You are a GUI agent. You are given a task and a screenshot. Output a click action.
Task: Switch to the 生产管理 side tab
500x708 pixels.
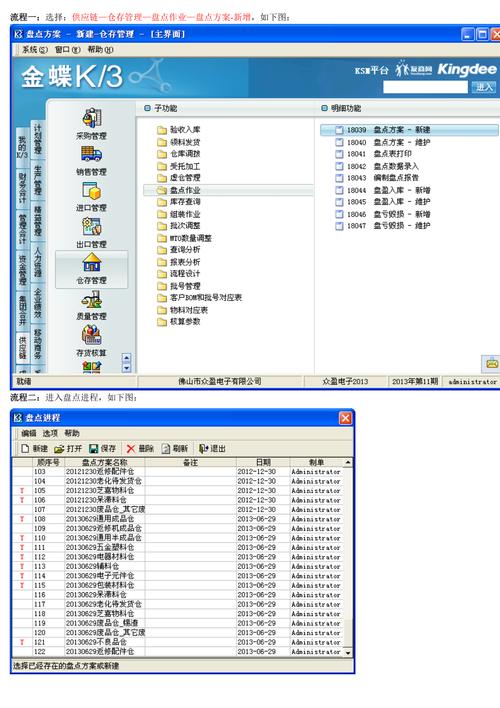click(x=37, y=180)
